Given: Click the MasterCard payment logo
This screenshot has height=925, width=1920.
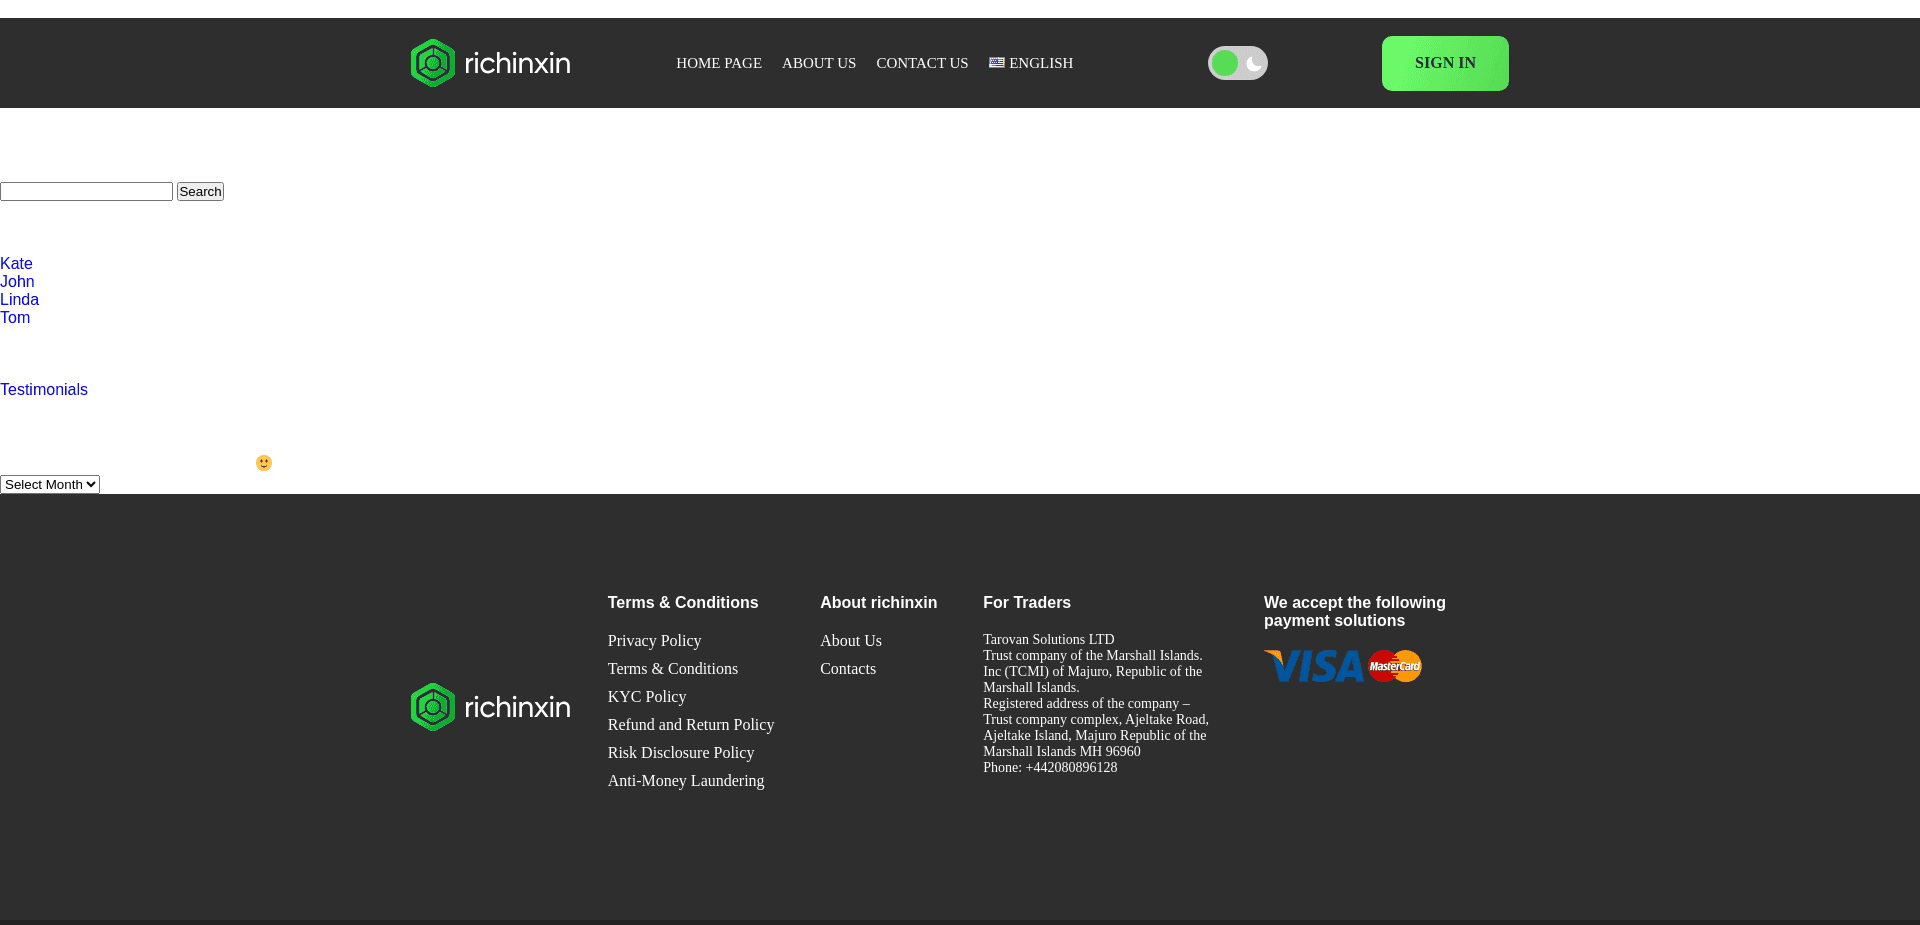Looking at the screenshot, I should pos(1395,666).
